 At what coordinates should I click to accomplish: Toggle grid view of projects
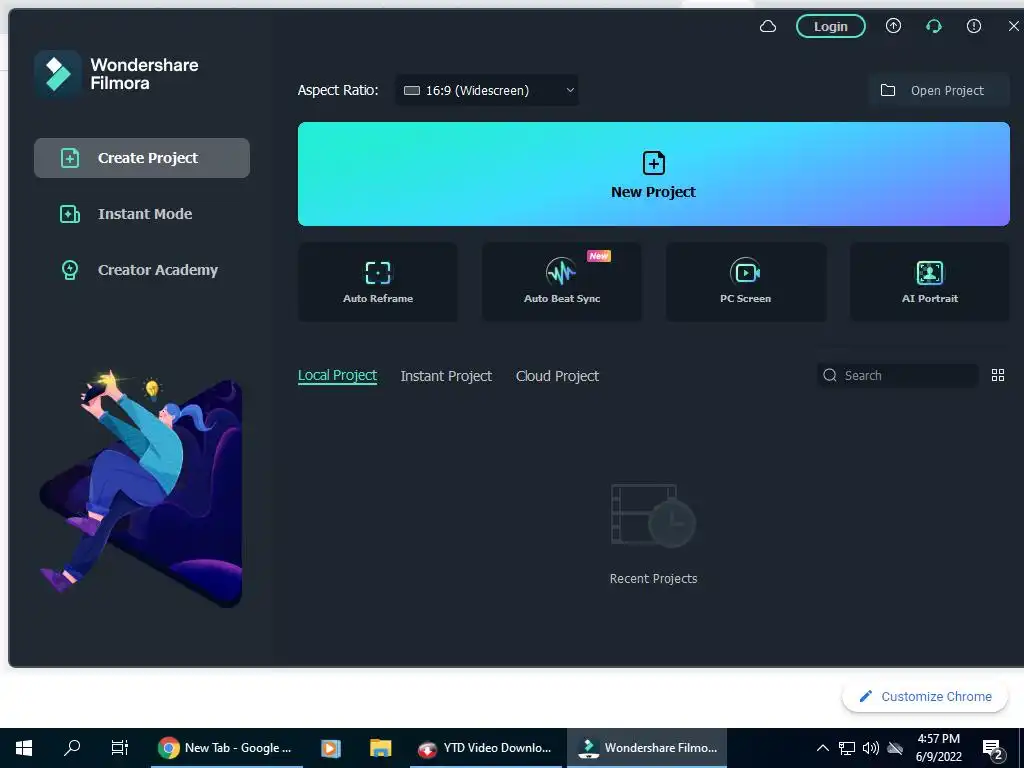[x=998, y=375]
